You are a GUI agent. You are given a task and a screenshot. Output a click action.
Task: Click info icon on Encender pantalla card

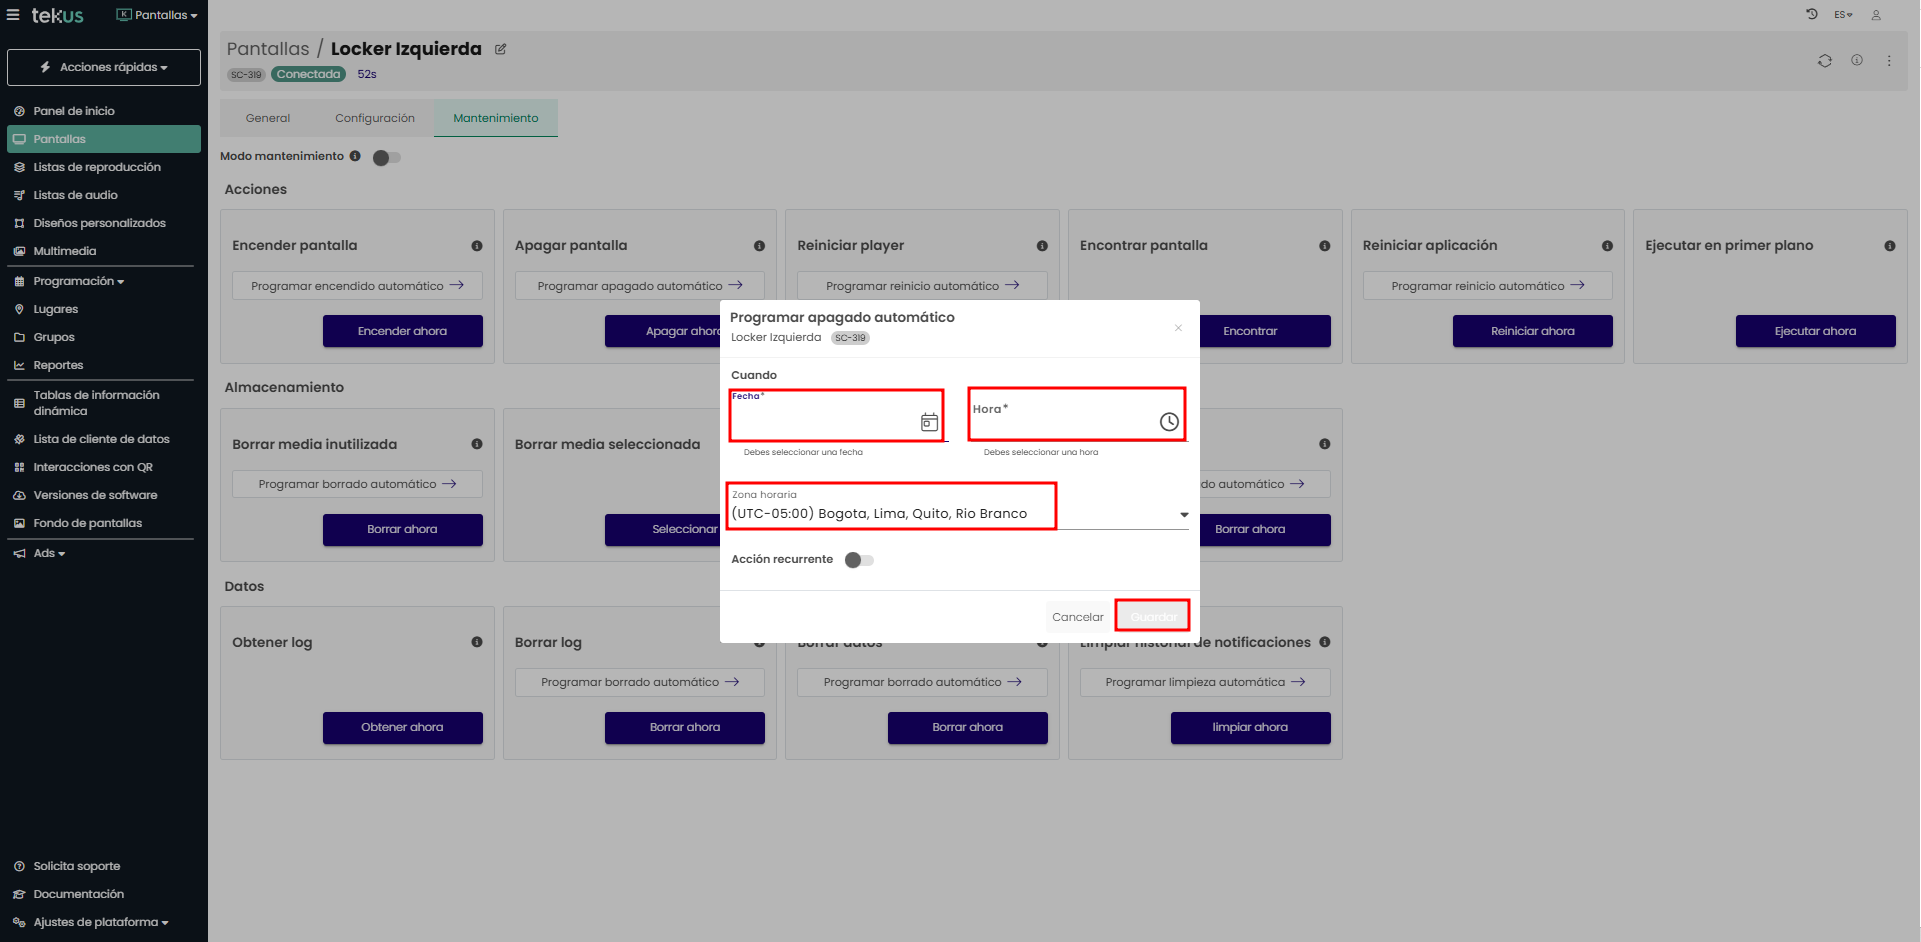477,246
